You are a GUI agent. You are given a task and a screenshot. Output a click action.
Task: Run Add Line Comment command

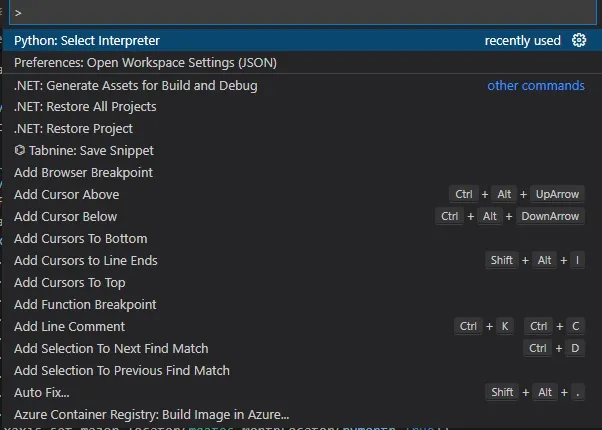coord(69,327)
